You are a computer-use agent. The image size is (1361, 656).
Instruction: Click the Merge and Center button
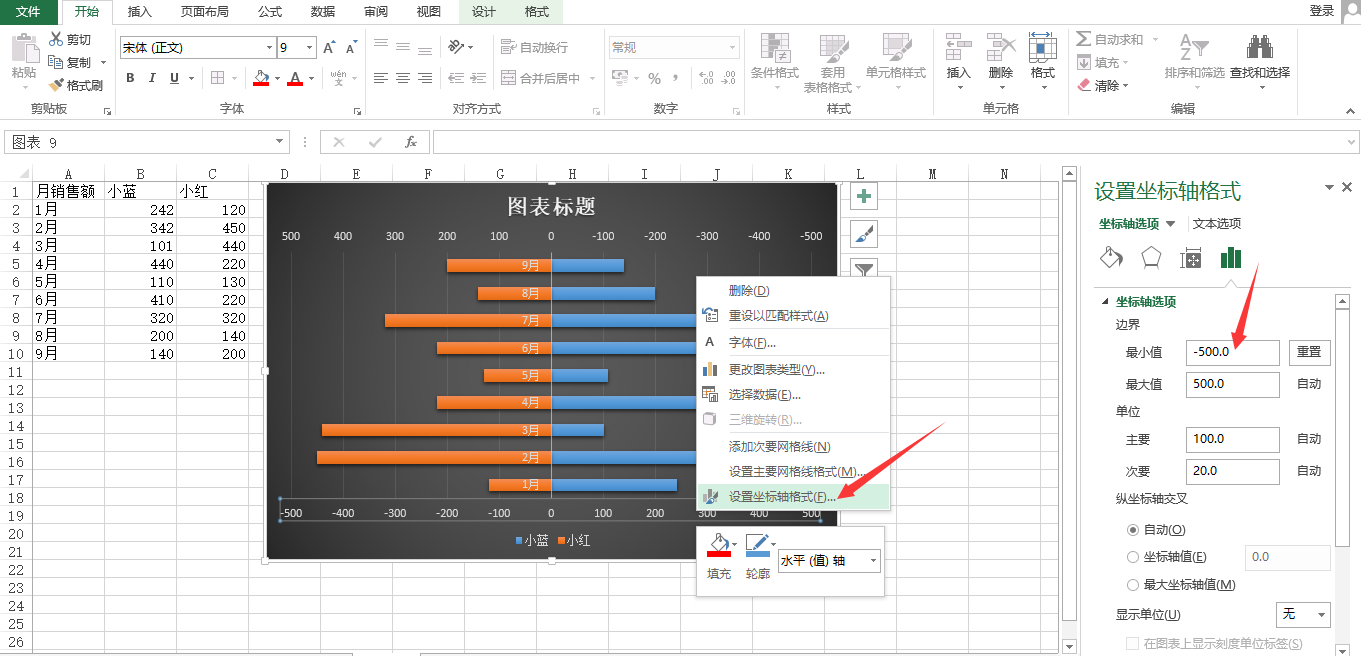pos(548,78)
